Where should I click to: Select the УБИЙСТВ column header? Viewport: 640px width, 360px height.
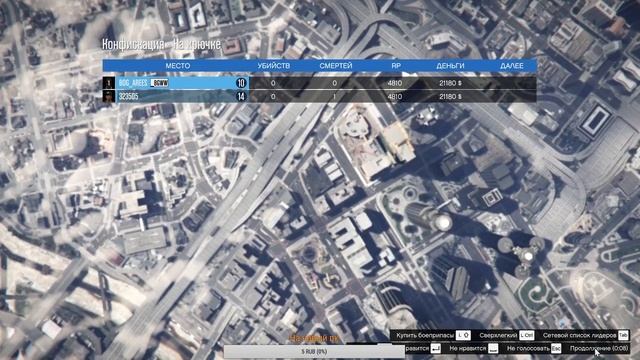pos(273,66)
